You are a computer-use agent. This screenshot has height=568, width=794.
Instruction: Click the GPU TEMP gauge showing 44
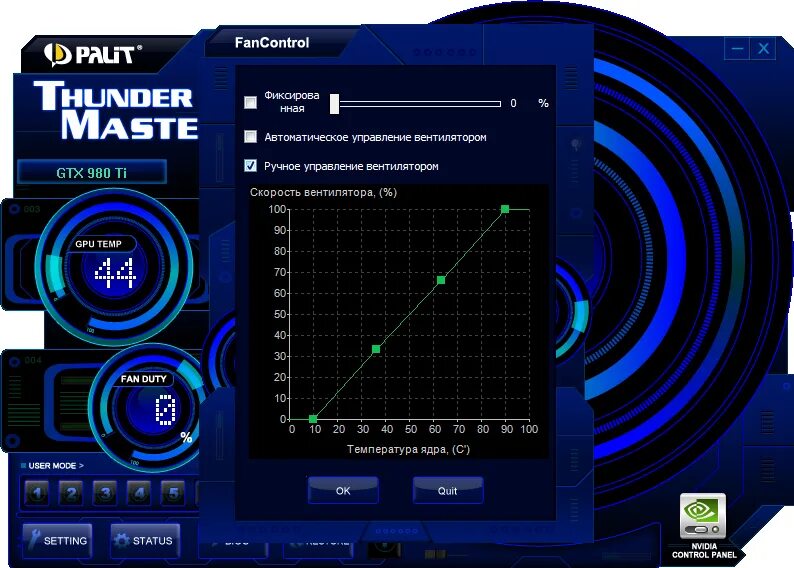[x=114, y=267]
